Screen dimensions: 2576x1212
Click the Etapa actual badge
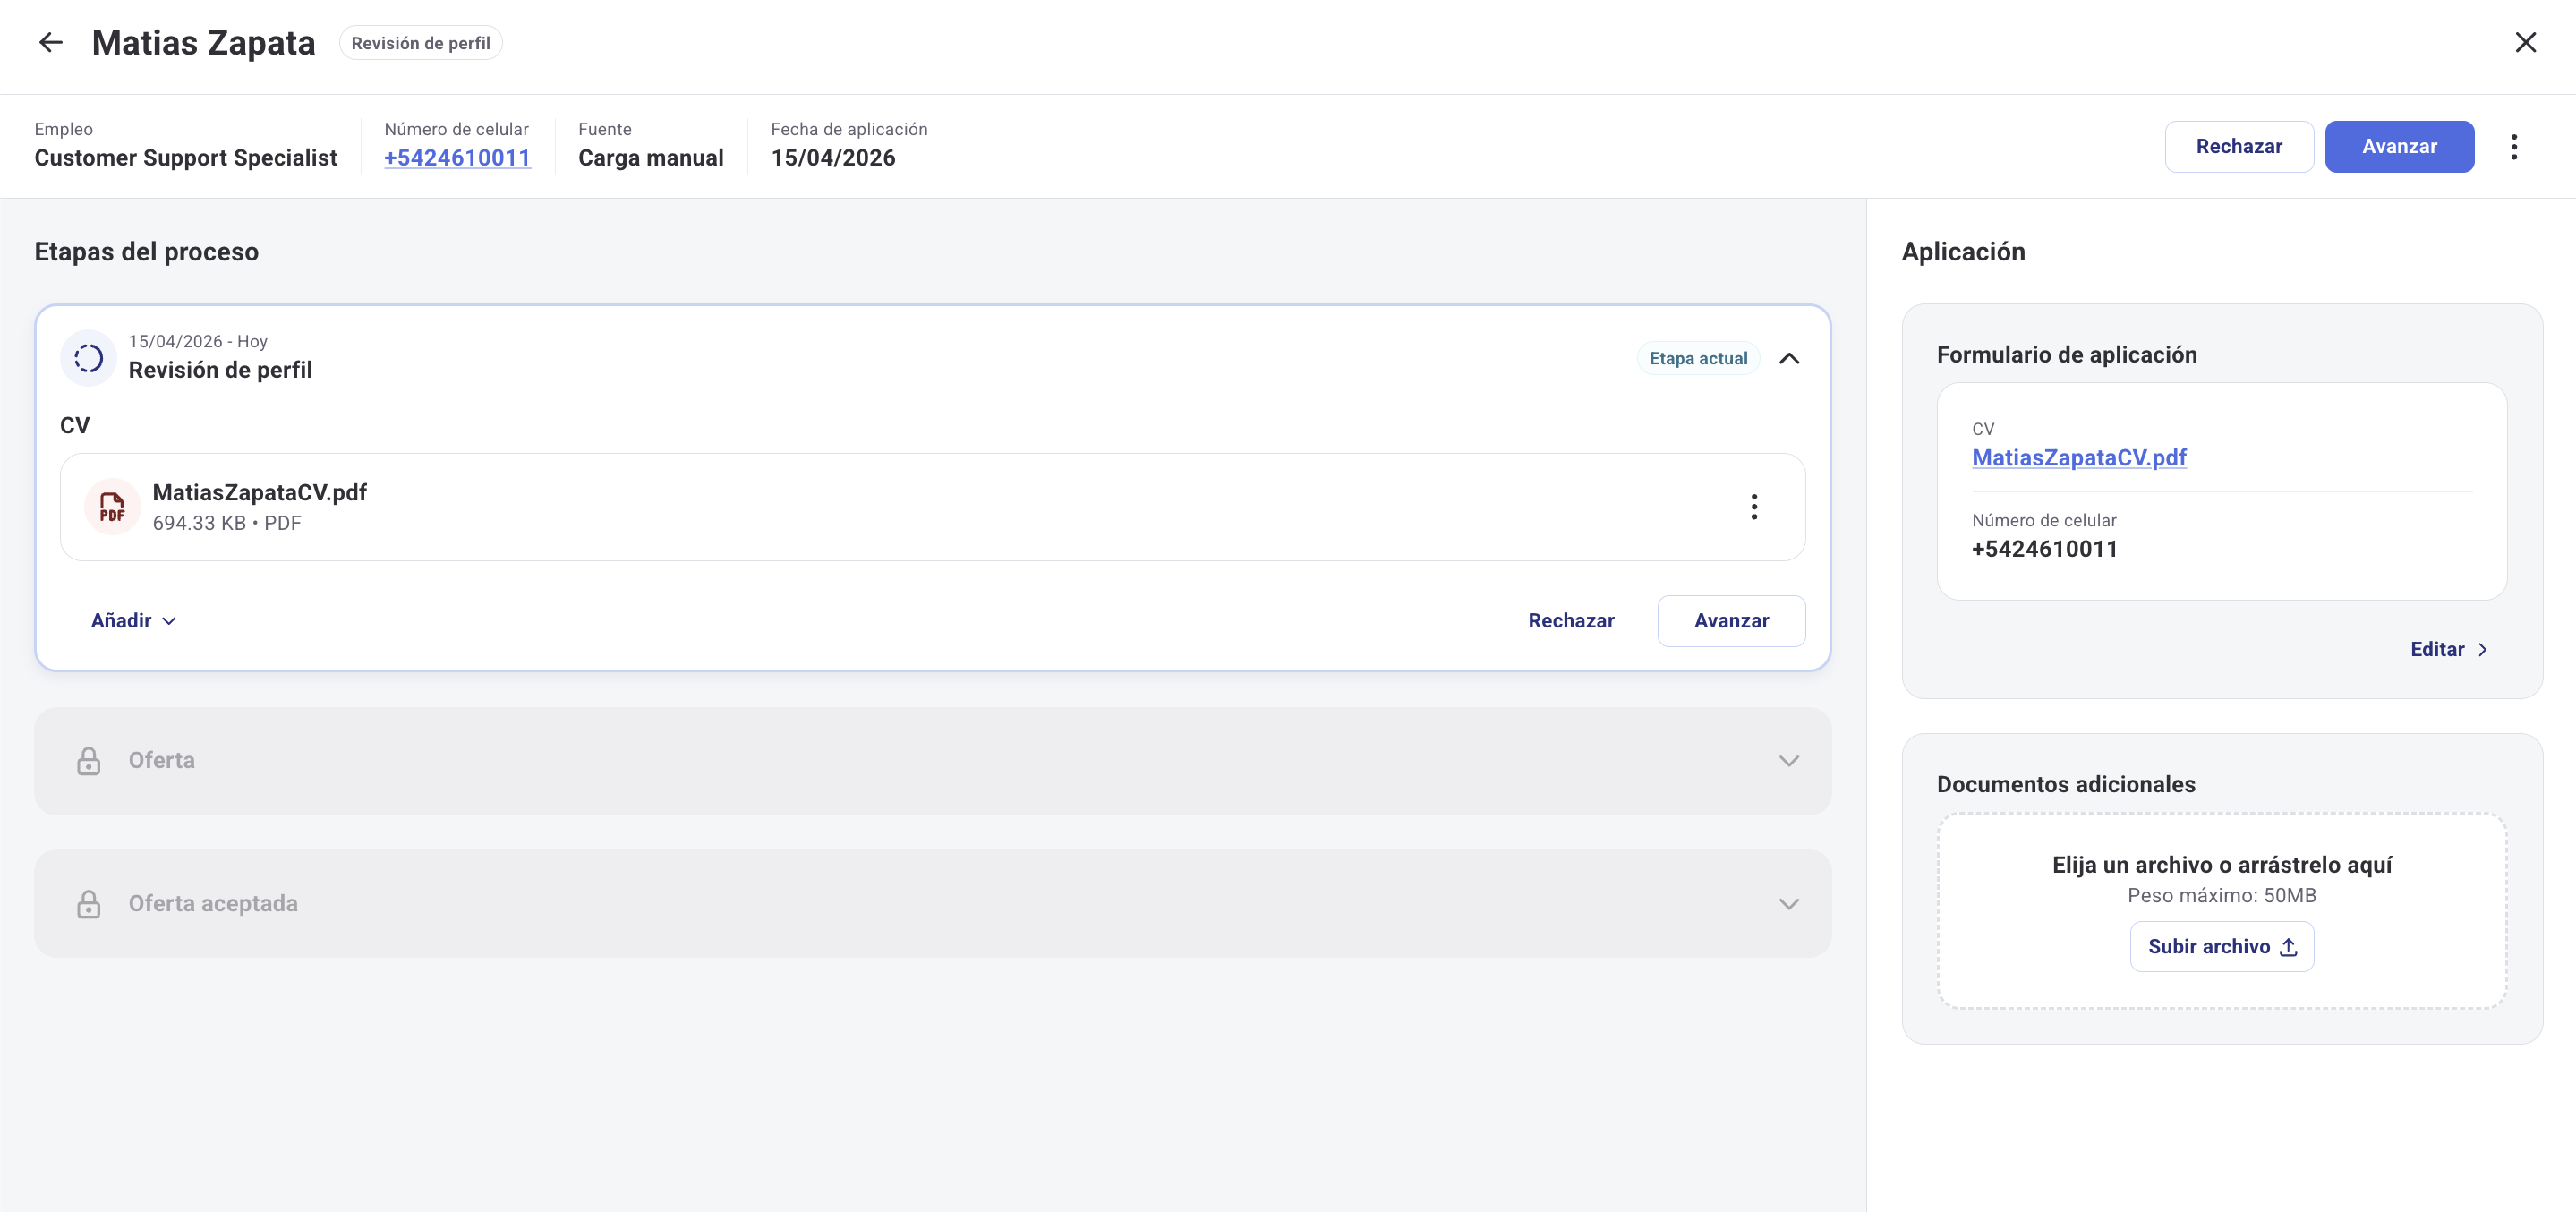pos(1697,357)
